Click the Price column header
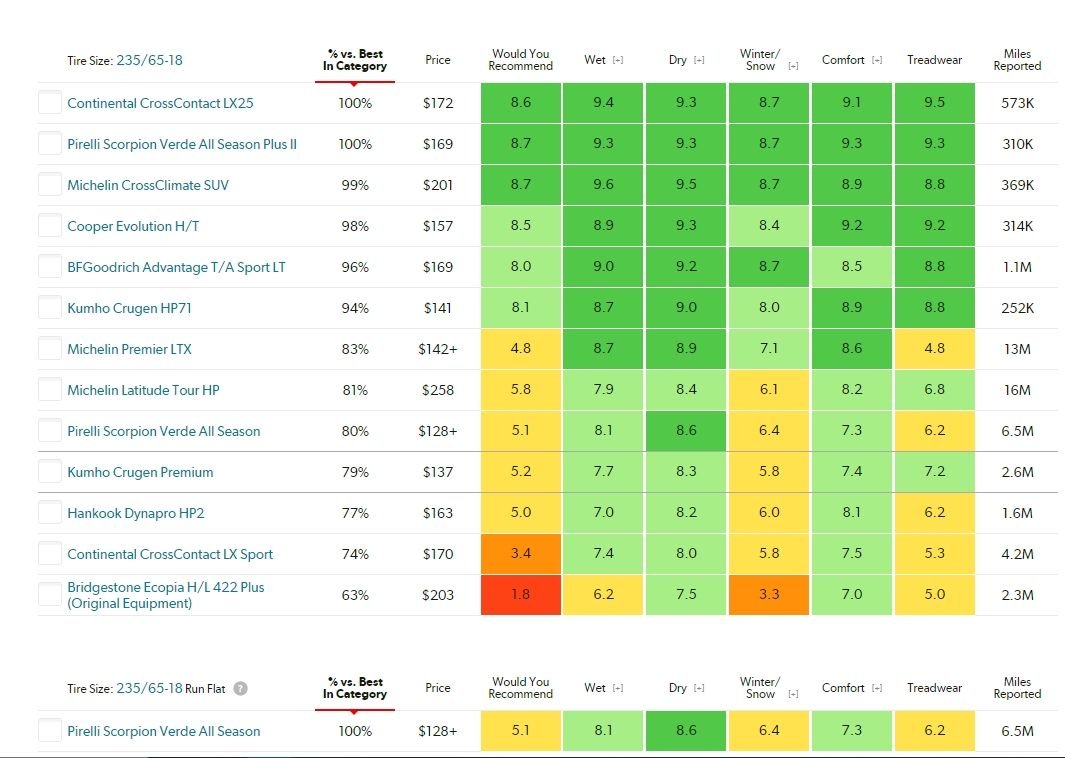This screenshot has height=758, width=1065. [x=437, y=59]
